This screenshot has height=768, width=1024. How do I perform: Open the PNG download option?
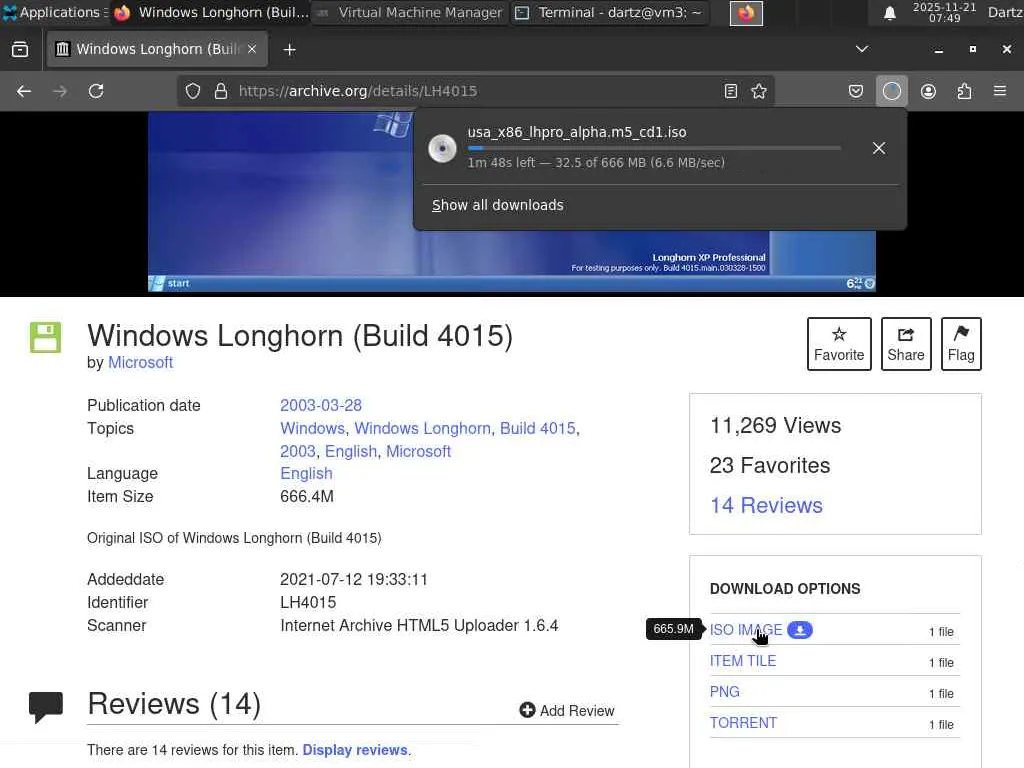(725, 692)
